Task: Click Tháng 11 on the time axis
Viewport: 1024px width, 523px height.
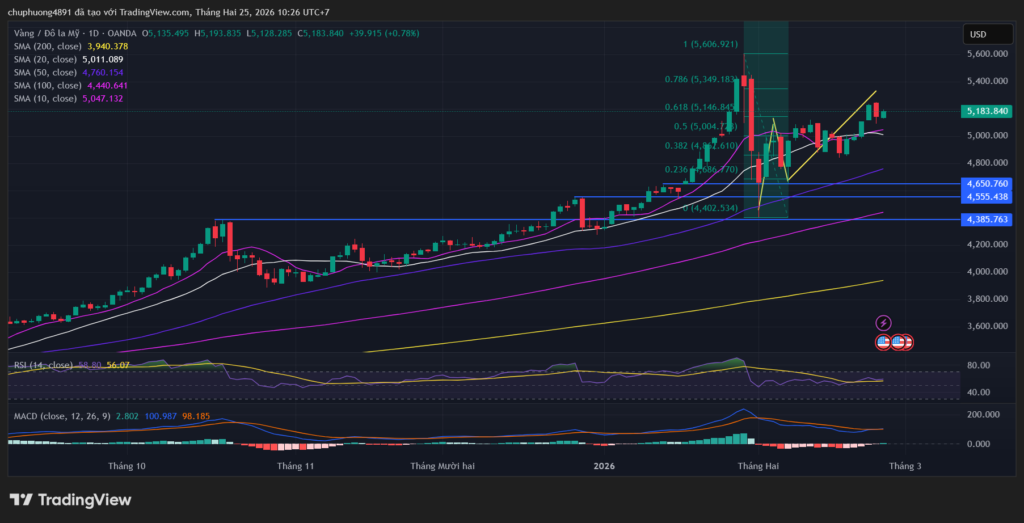Action: click(x=296, y=466)
